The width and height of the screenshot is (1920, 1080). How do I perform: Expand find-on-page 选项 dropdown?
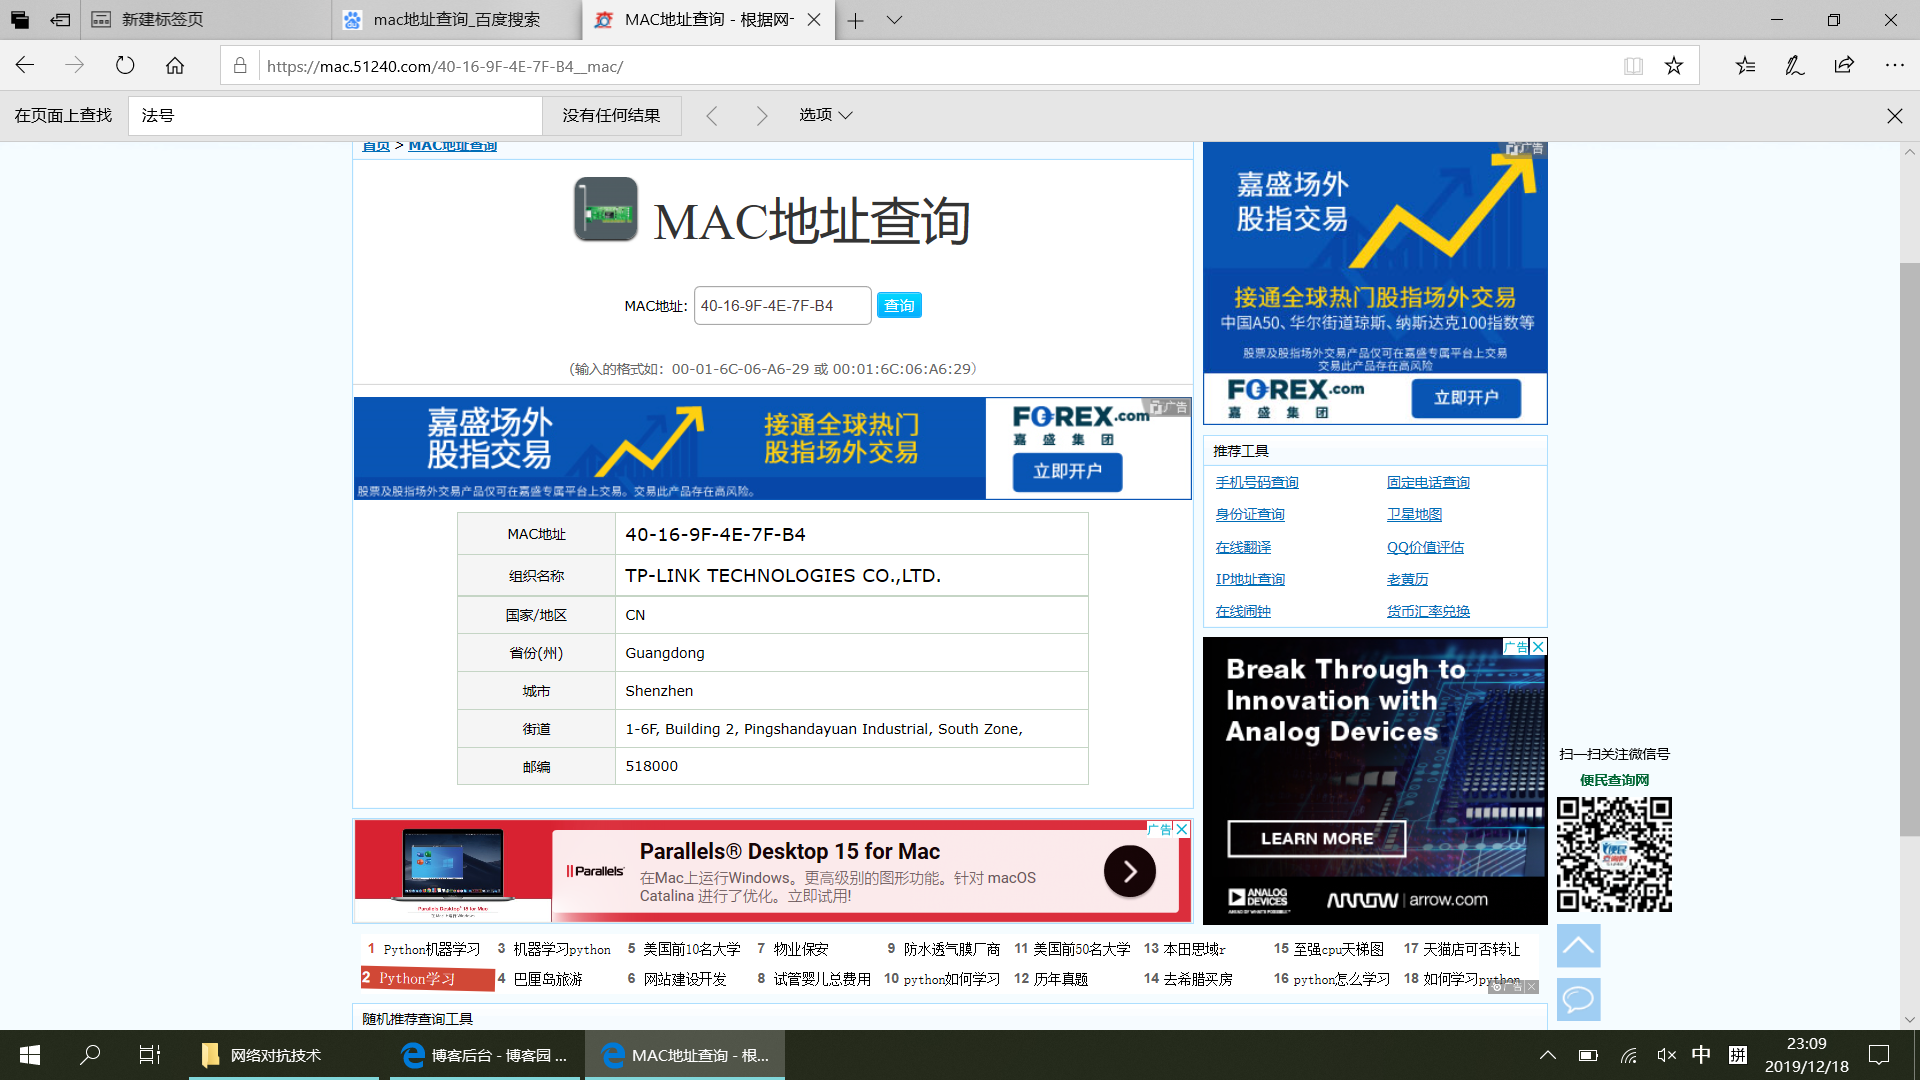[x=825, y=115]
